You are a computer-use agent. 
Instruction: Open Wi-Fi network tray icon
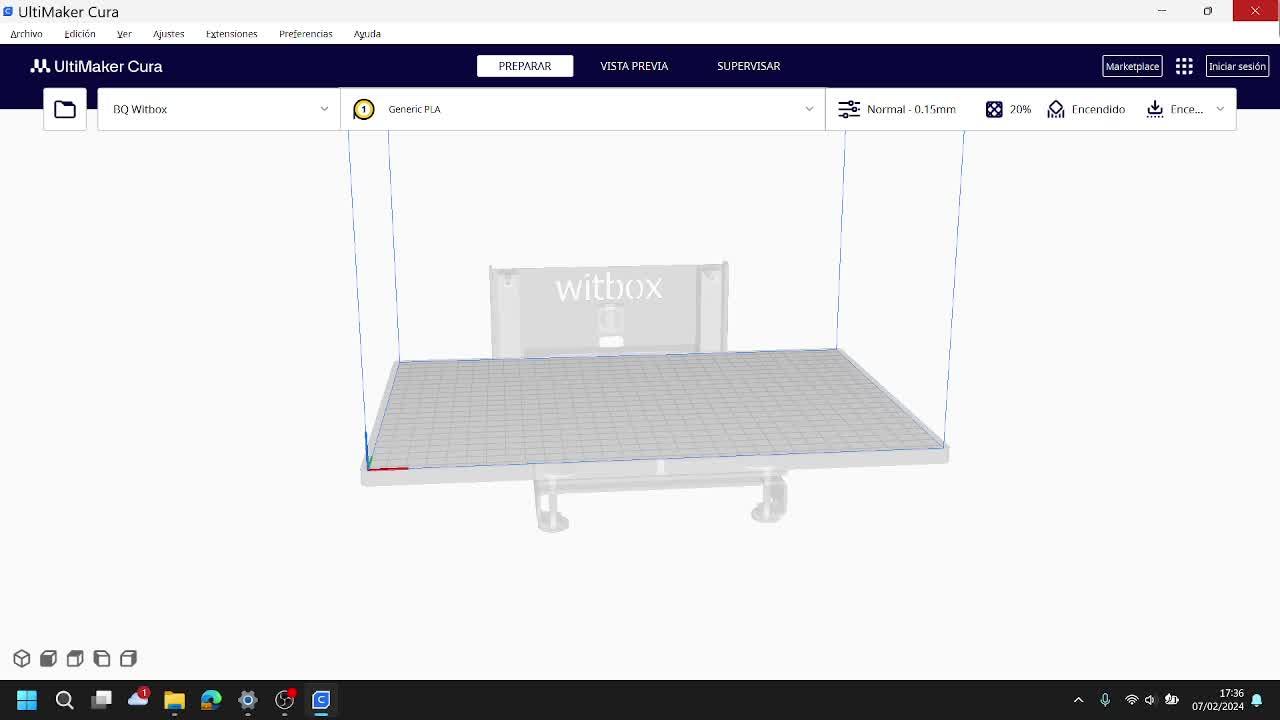[x=1132, y=700]
